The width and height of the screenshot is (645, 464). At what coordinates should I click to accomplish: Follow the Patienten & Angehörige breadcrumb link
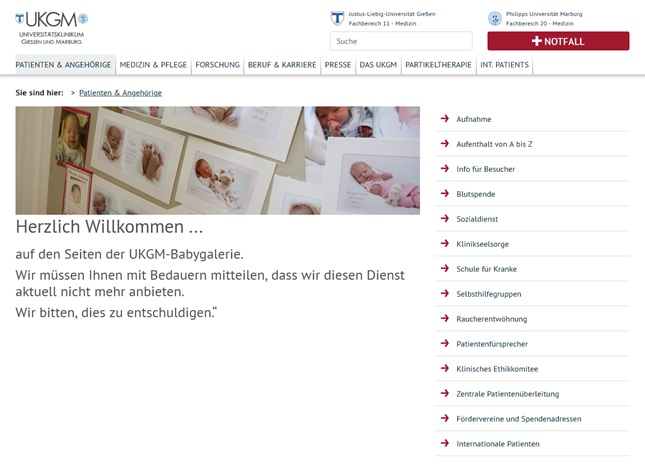click(x=121, y=93)
